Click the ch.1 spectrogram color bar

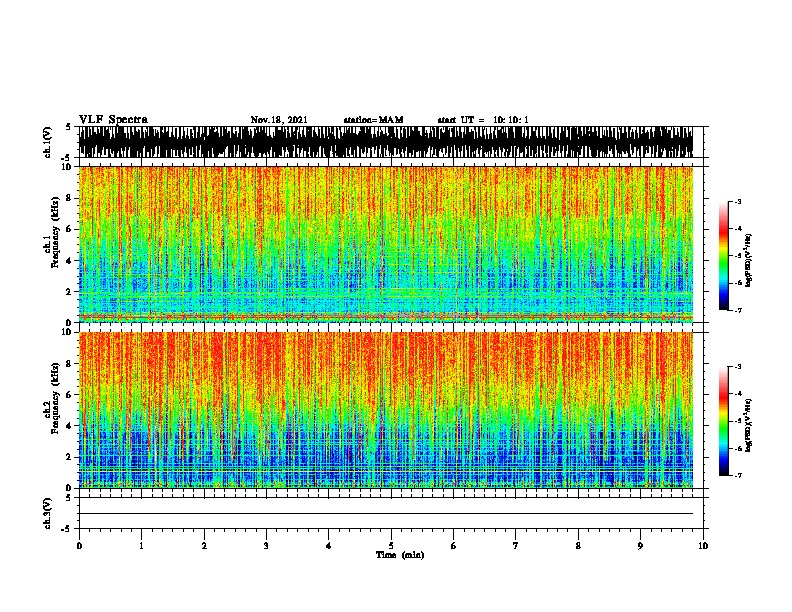coord(723,256)
